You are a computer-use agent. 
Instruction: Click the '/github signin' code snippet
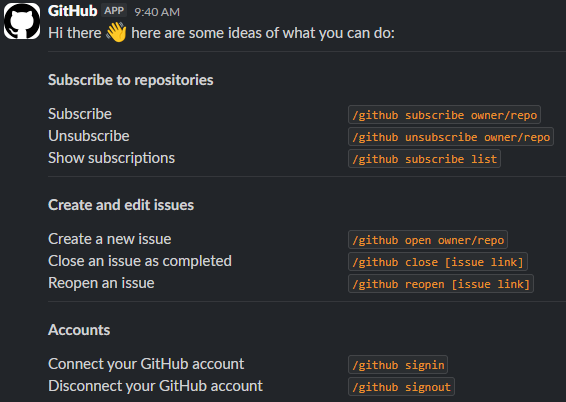pos(398,365)
